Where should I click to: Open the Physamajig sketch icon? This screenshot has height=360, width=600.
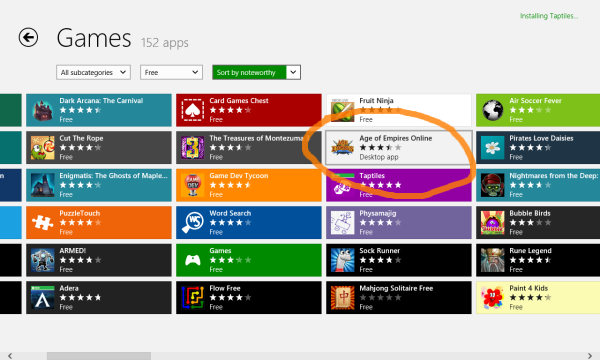pos(342,223)
